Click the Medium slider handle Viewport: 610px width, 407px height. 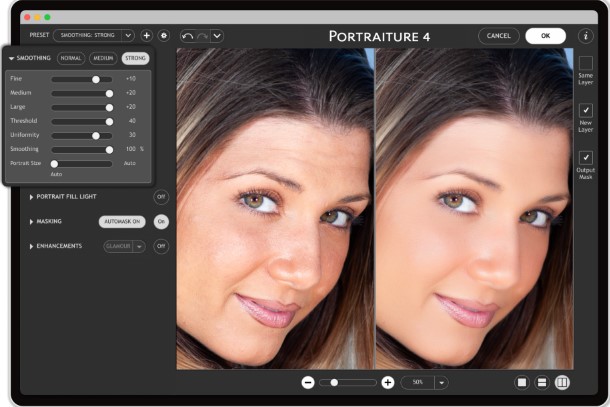[x=109, y=94]
